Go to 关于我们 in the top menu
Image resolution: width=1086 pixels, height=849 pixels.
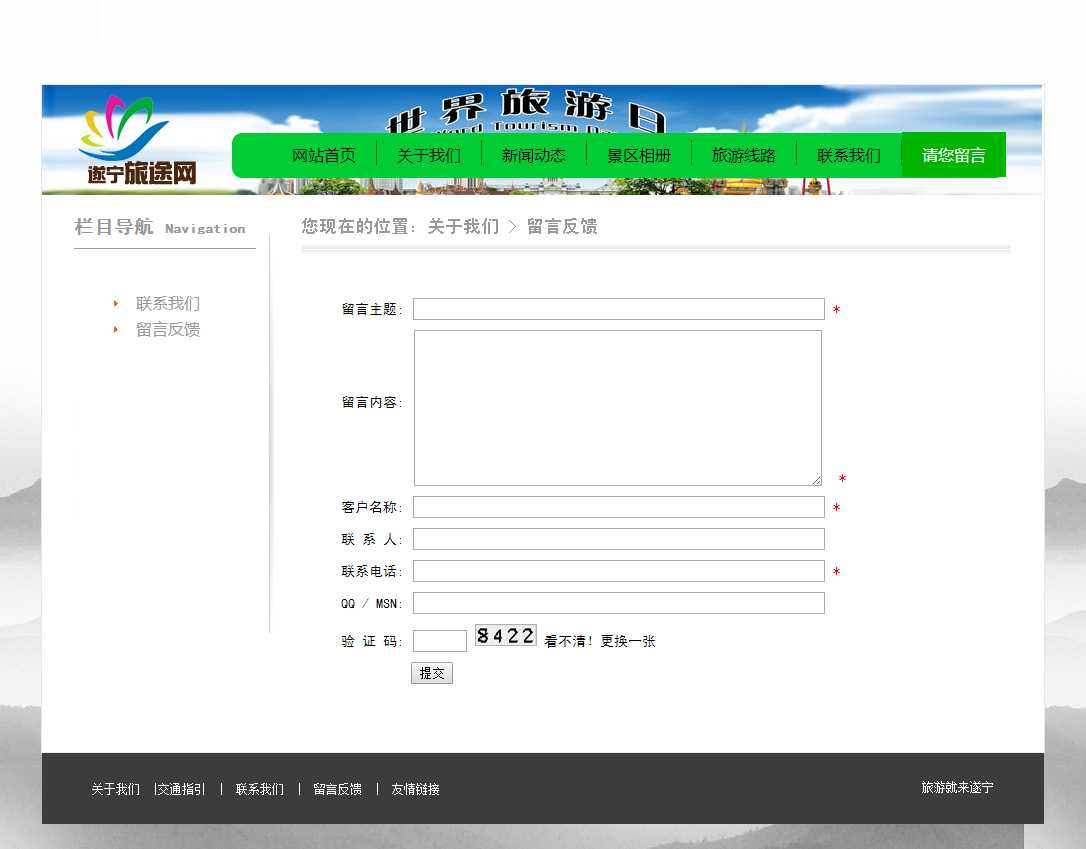point(429,155)
